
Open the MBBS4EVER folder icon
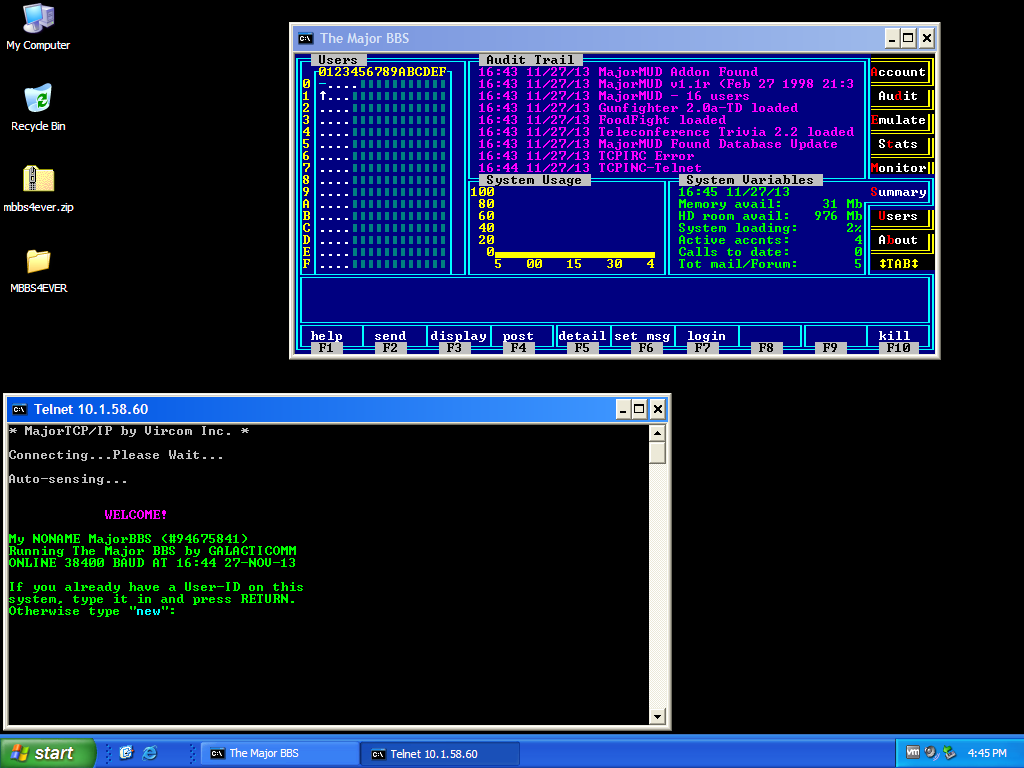coord(38,261)
